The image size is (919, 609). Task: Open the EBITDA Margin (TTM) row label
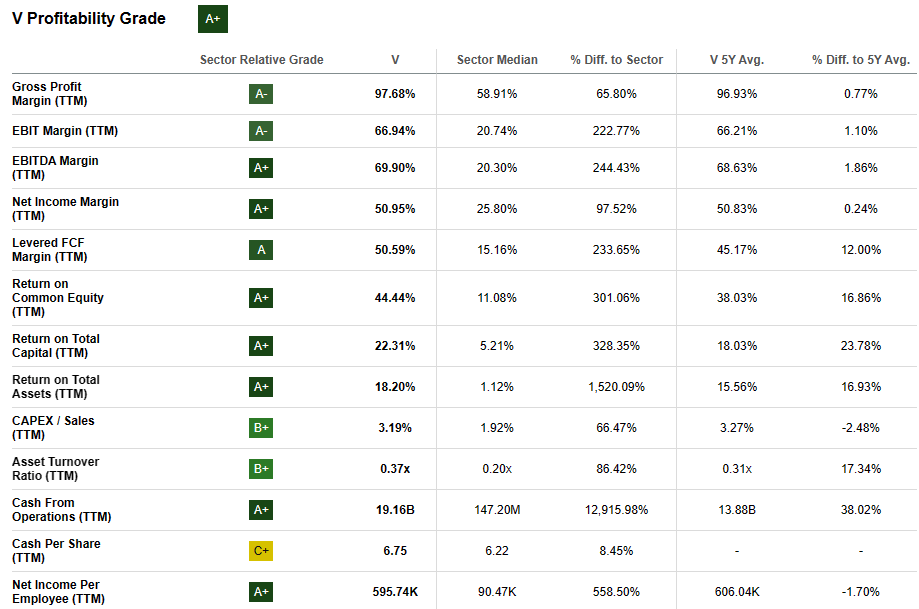[55, 168]
